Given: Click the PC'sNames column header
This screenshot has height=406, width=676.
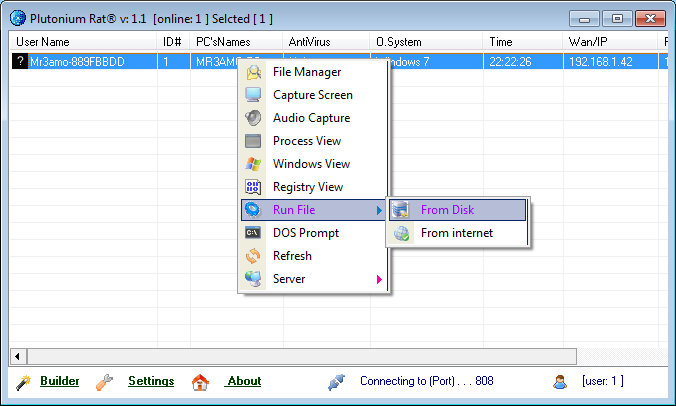Looking at the screenshot, I should tap(236, 42).
